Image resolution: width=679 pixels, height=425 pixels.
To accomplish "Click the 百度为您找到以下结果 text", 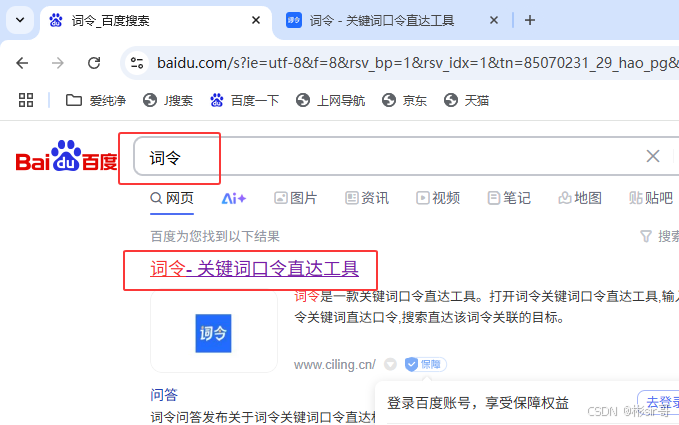I will pyautogui.click(x=215, y=237).
